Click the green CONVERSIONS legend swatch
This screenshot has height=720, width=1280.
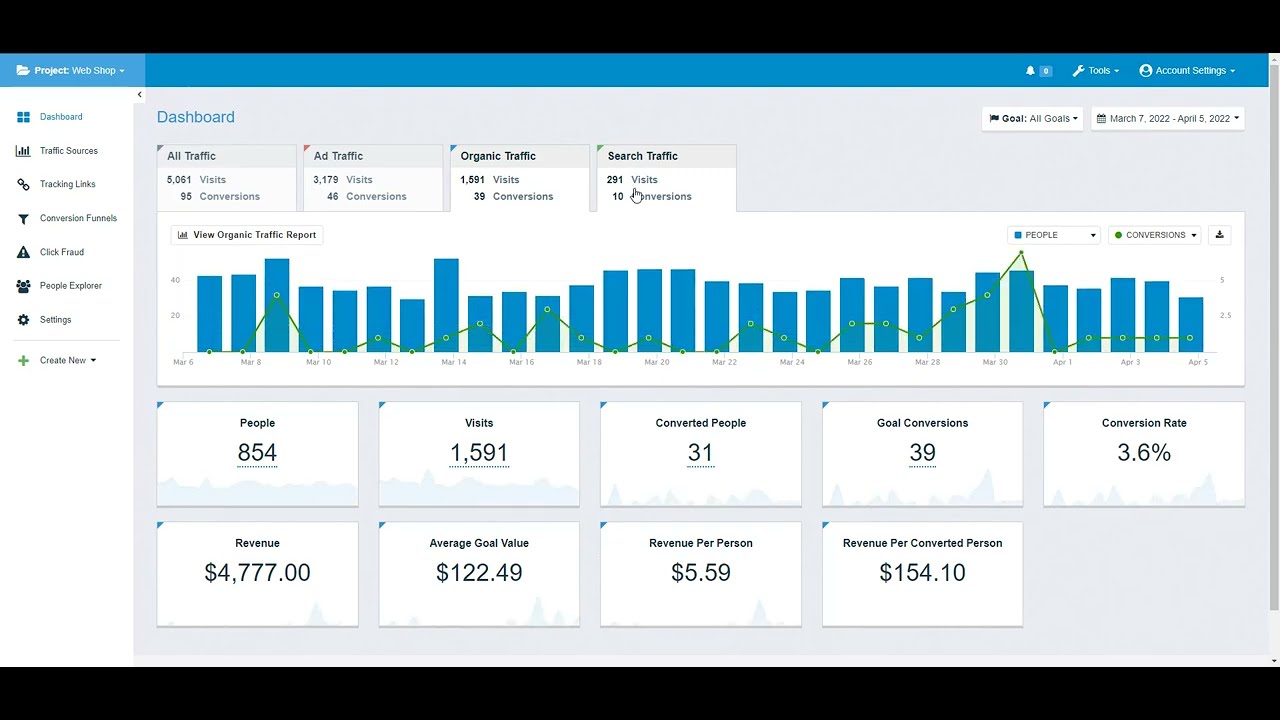click(x=1118, y=235)
